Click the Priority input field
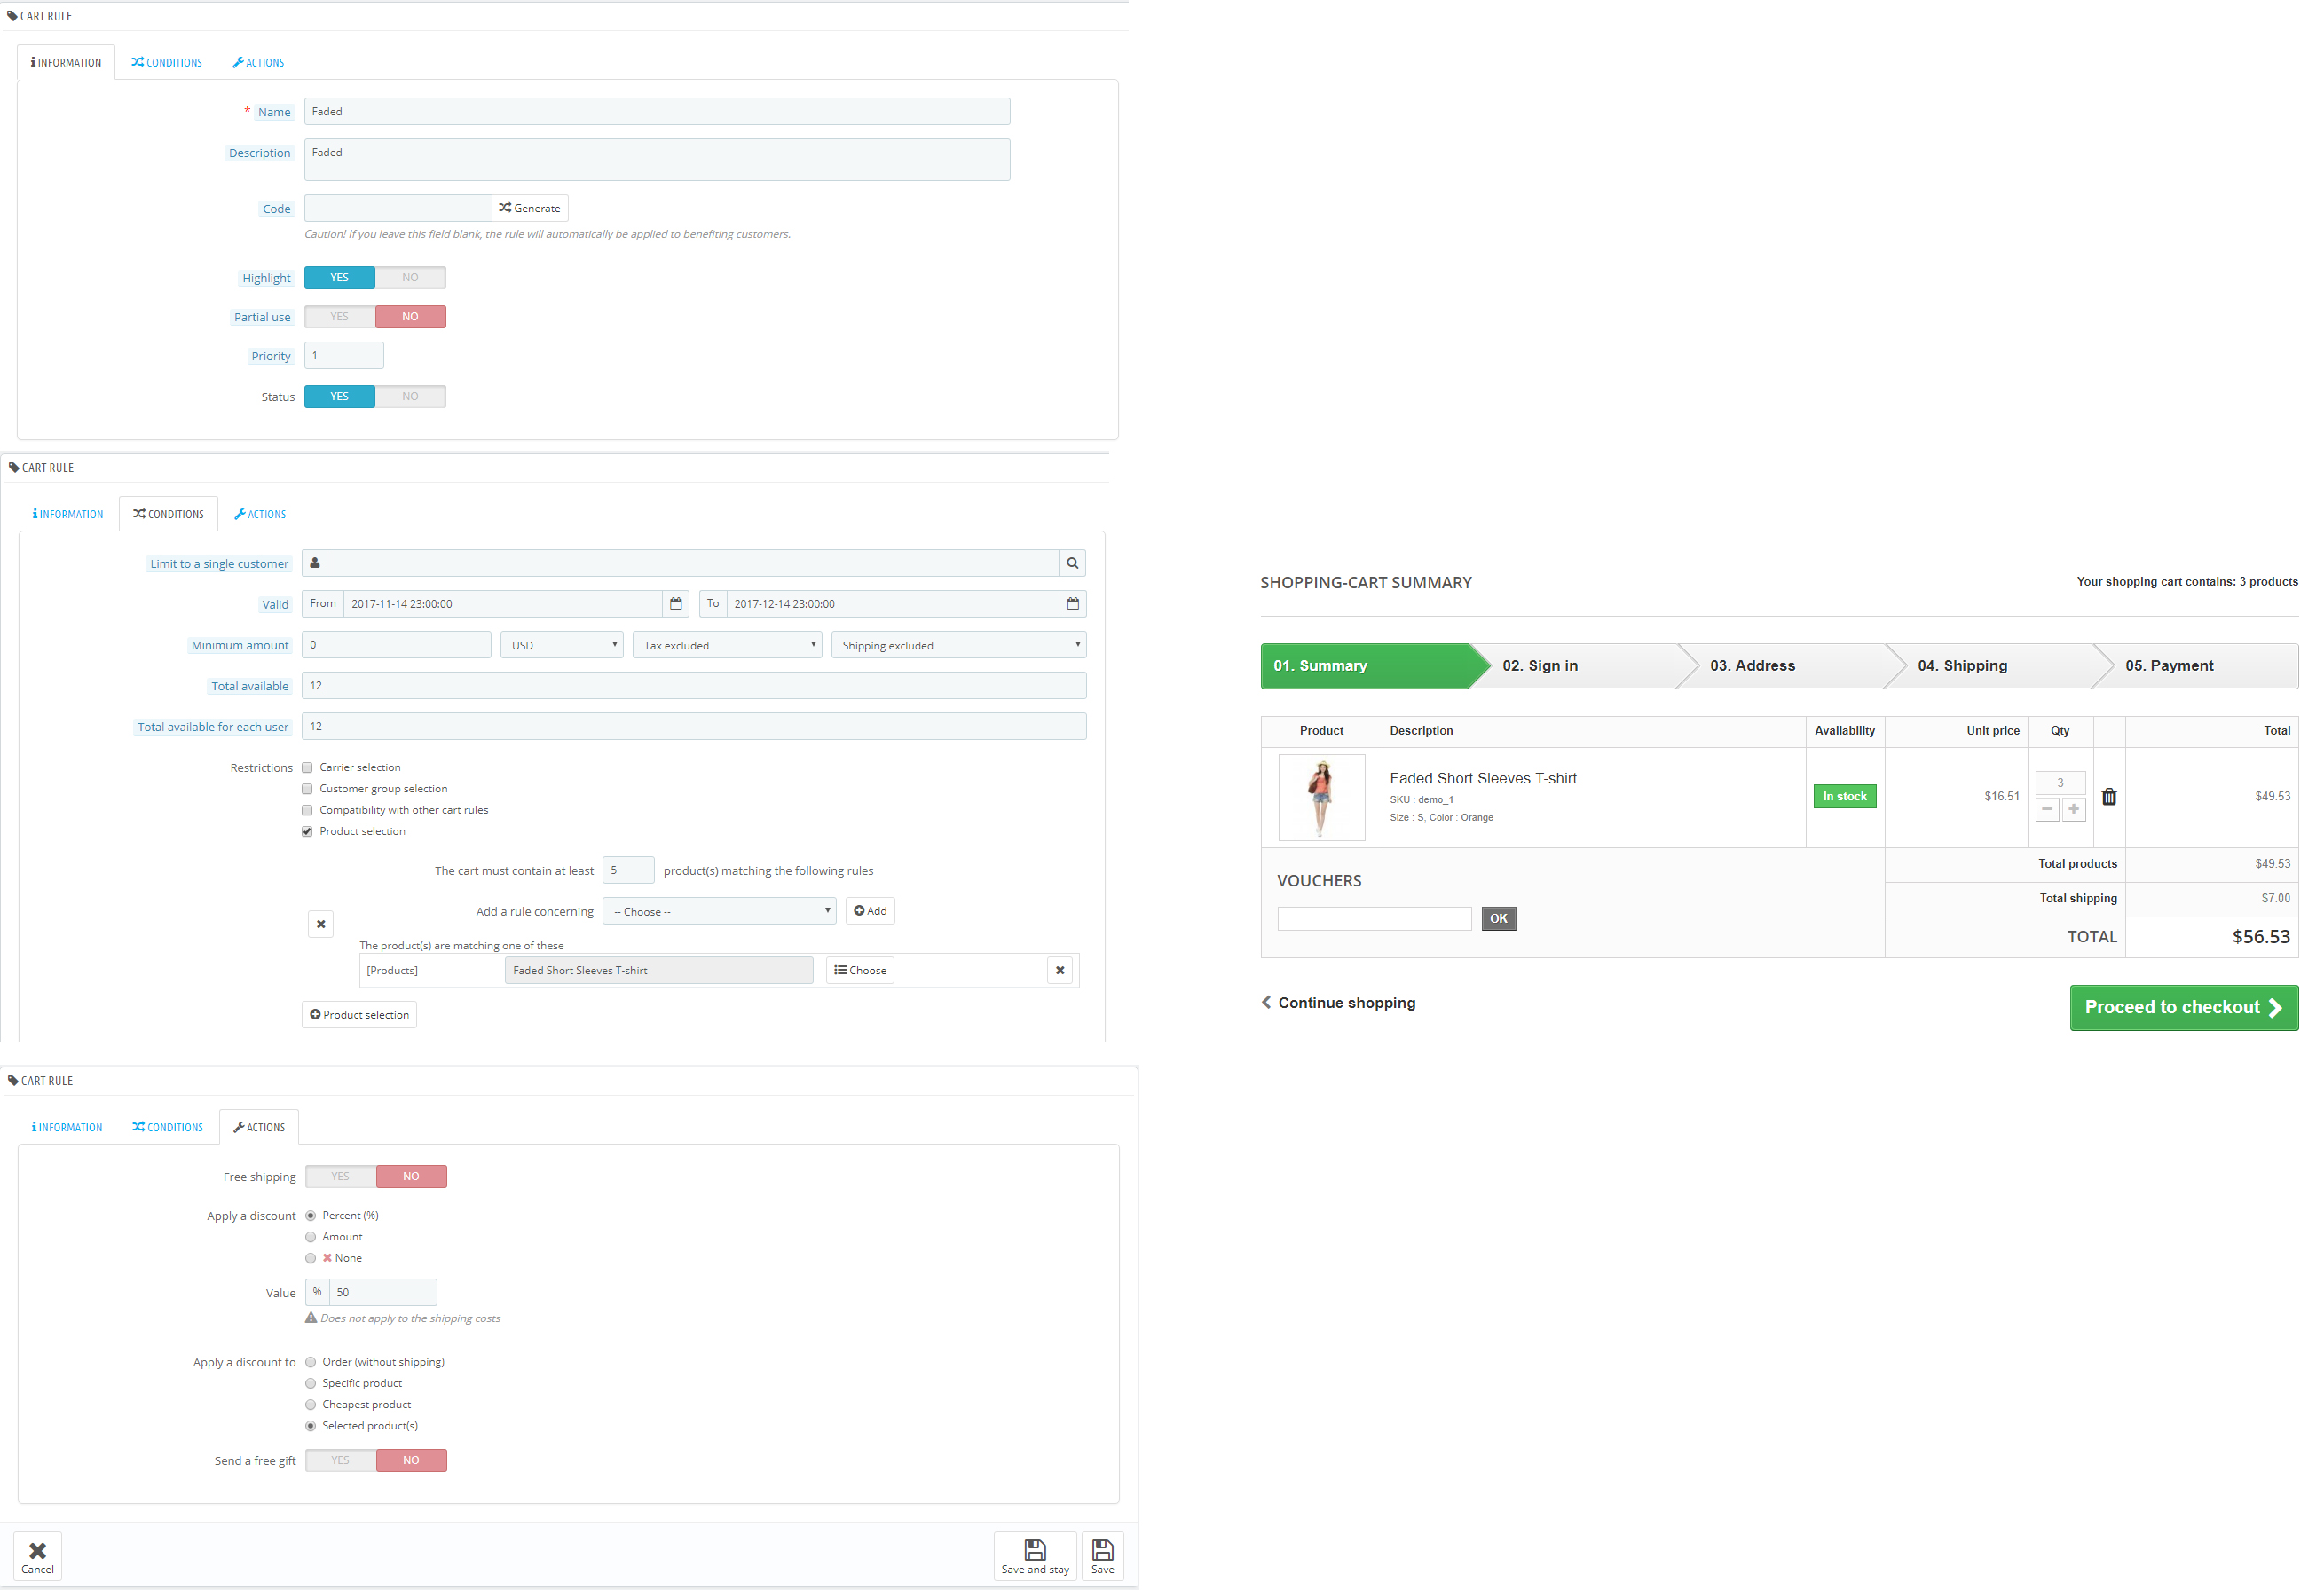The height and width of the screenshot is (1590, 2324). [344, 356]
